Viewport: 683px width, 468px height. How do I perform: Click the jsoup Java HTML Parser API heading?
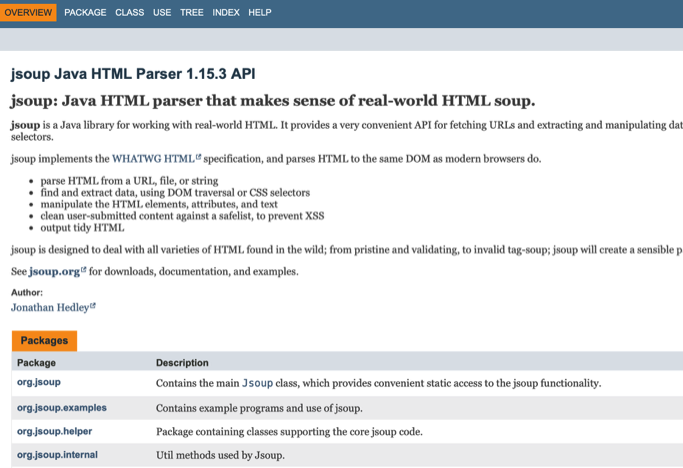point(133,74)
